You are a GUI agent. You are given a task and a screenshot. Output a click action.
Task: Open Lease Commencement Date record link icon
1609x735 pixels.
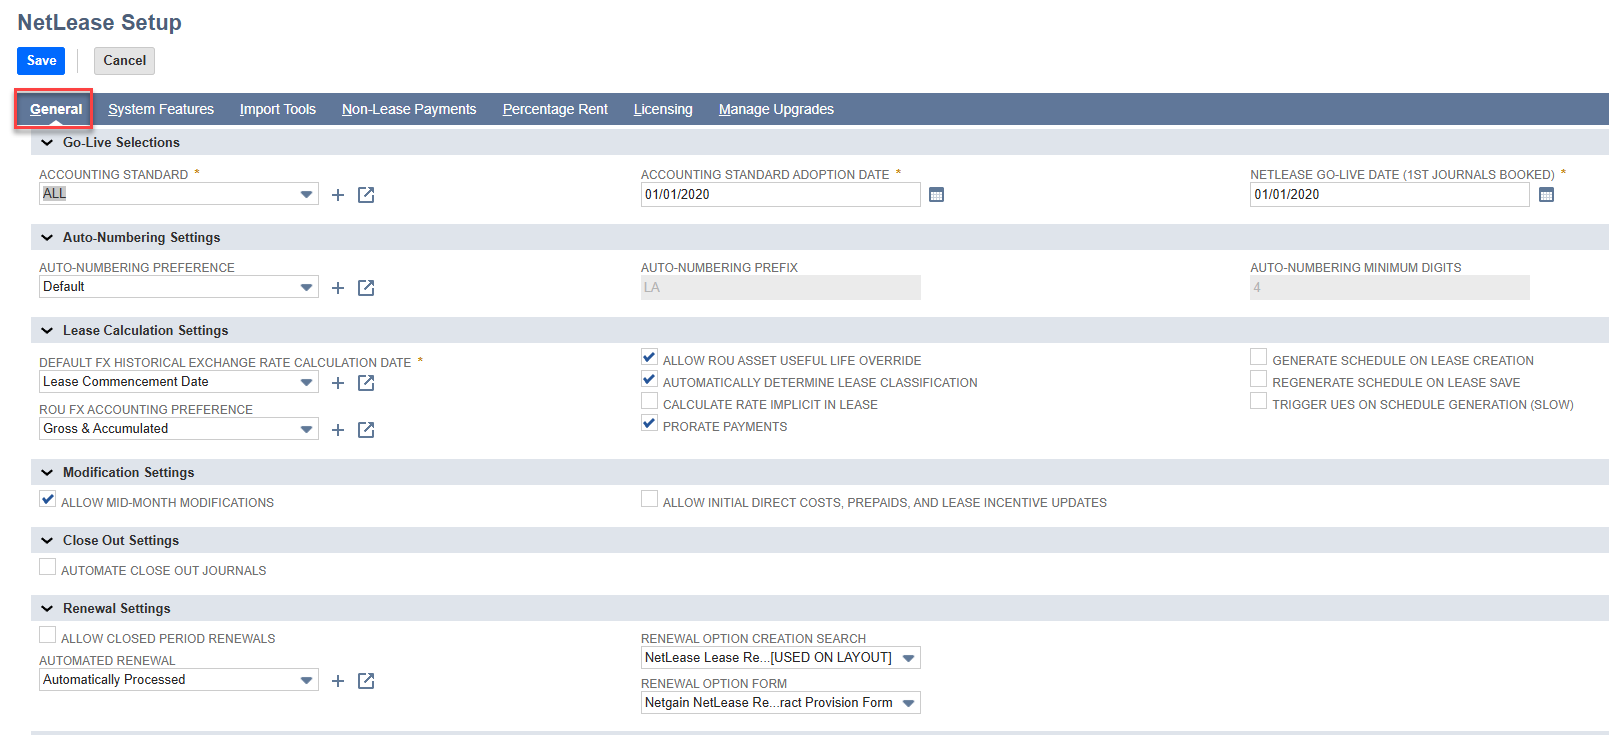366,383
